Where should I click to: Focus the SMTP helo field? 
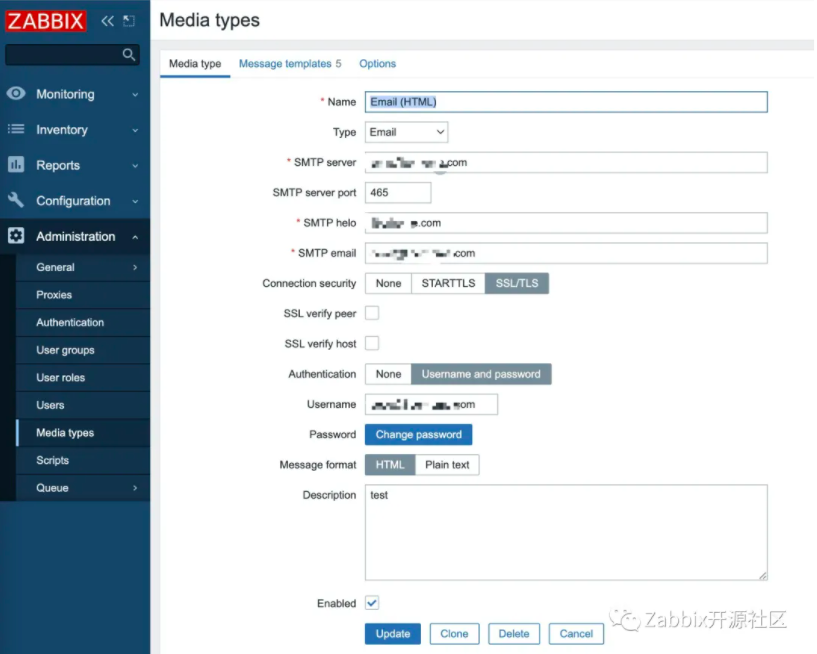566,223
